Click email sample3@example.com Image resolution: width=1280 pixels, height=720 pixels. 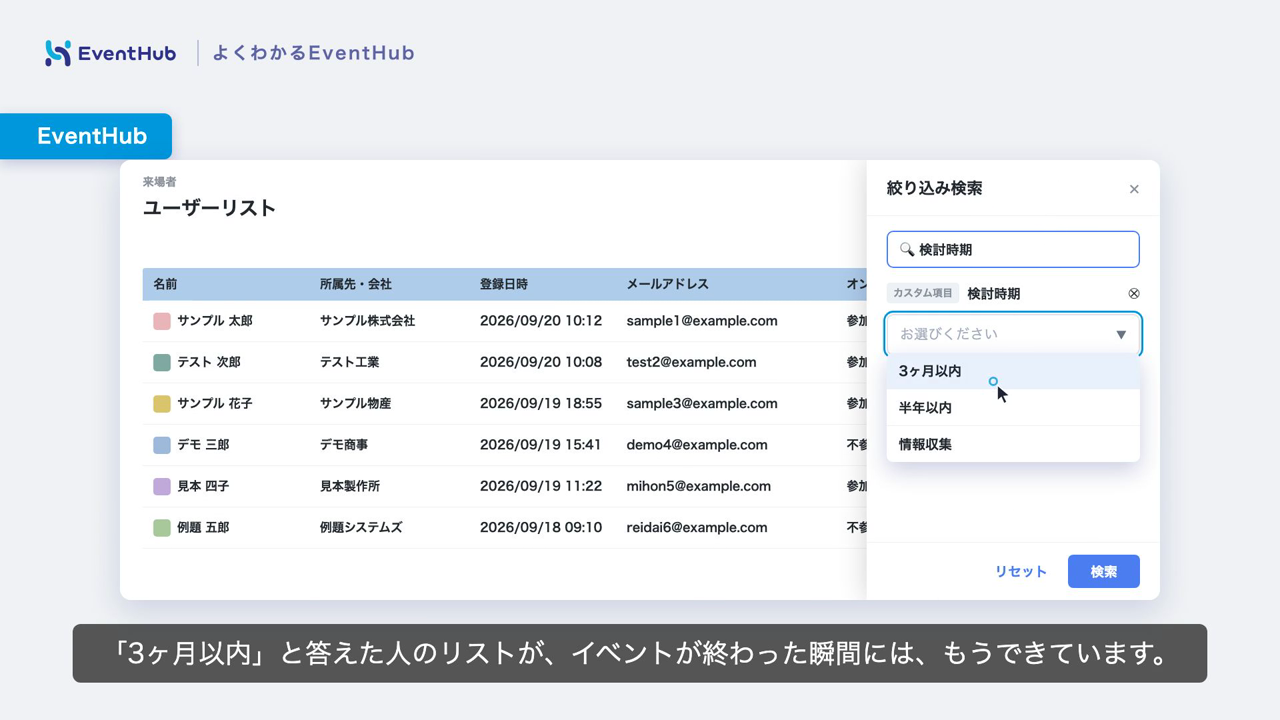[x=702, y=404]
